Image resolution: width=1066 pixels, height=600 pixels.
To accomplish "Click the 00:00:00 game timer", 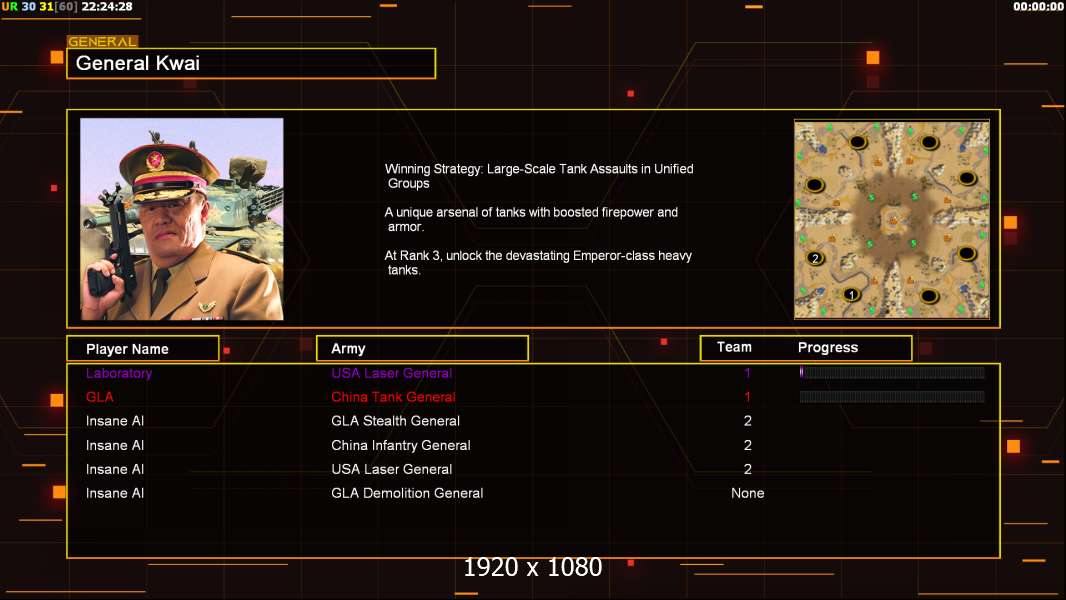I will [x=1037, y=7].
